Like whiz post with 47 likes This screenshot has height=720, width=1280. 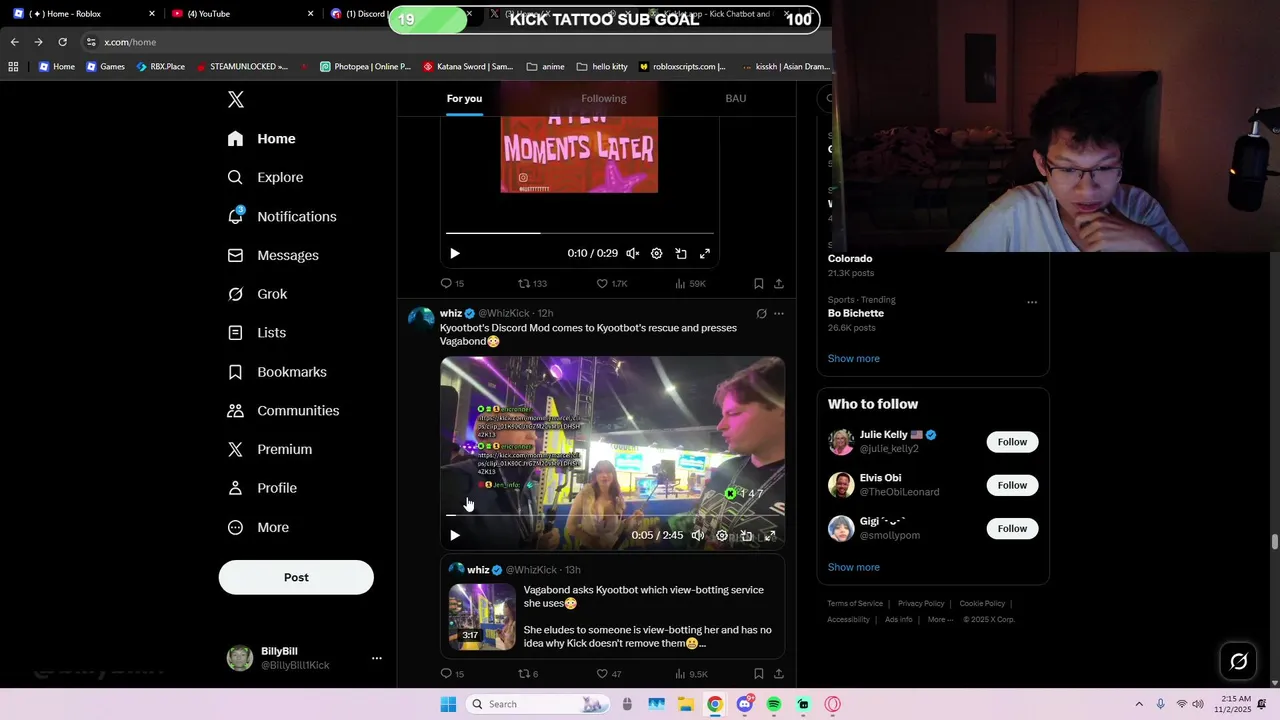tap(609, 674)
